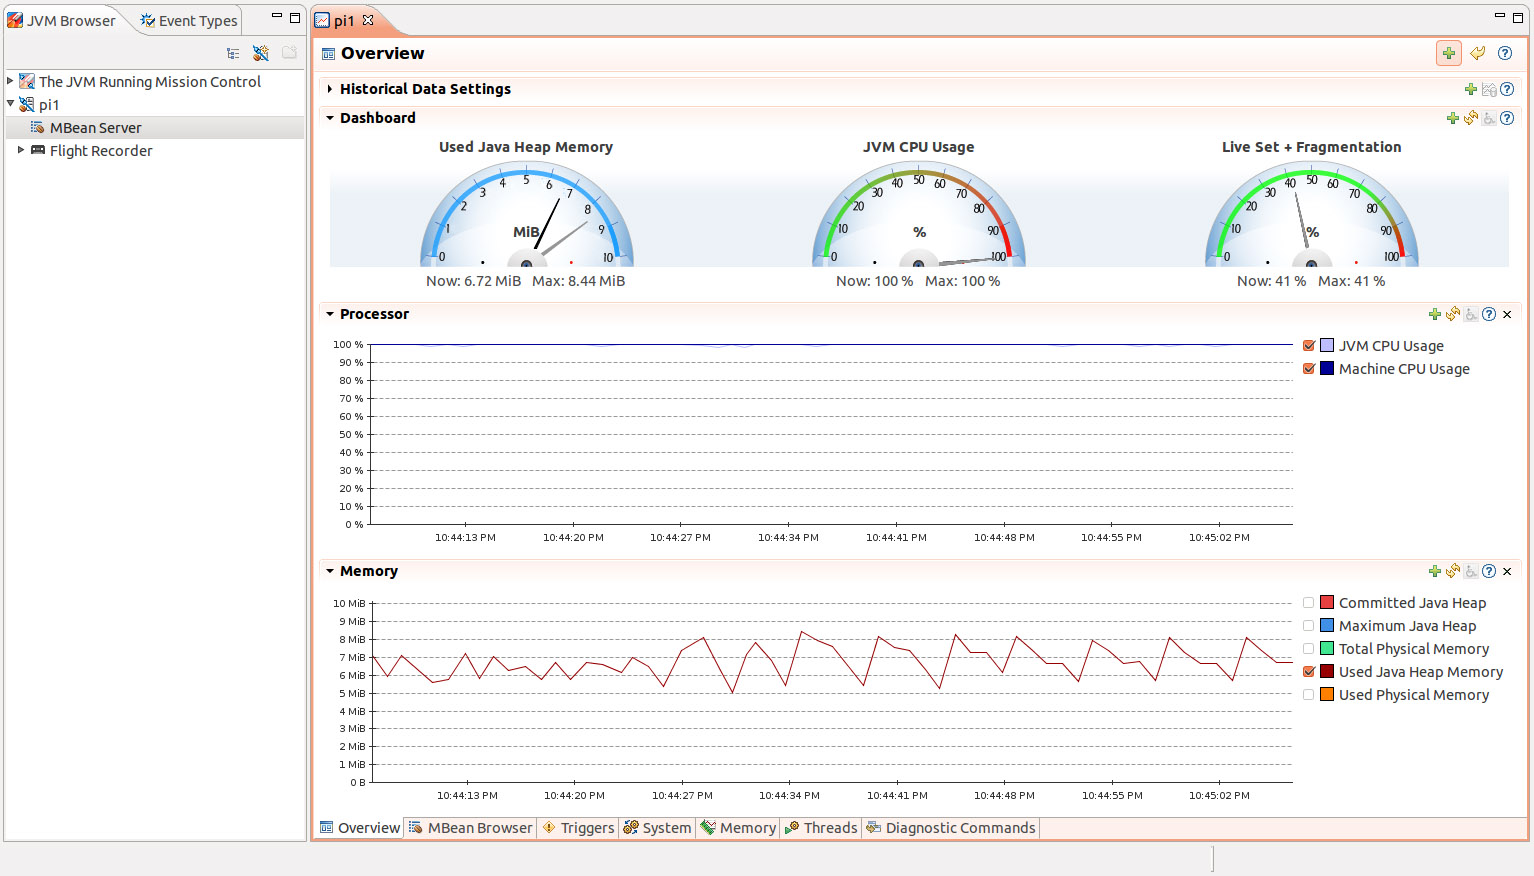The width and height of the screenshot is (1534, 876).
Task: Remove the Processor chart section
Action: [1507, 314]
